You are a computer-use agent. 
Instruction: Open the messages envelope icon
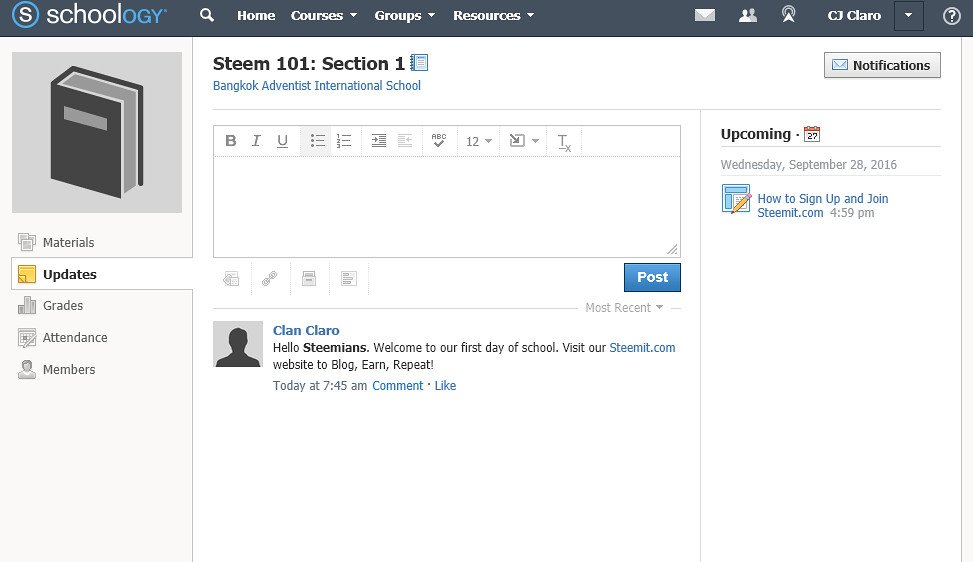pos(704,15)
